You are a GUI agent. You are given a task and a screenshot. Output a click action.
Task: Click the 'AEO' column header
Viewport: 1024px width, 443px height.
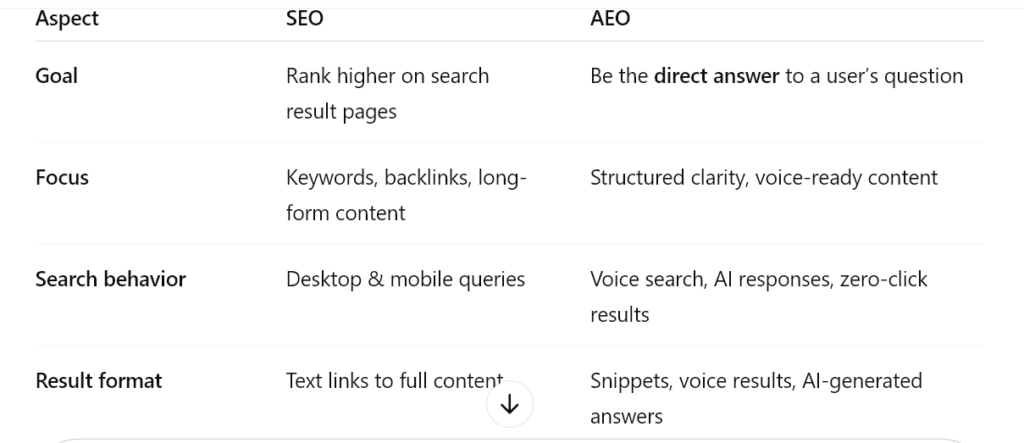(610, 18)
